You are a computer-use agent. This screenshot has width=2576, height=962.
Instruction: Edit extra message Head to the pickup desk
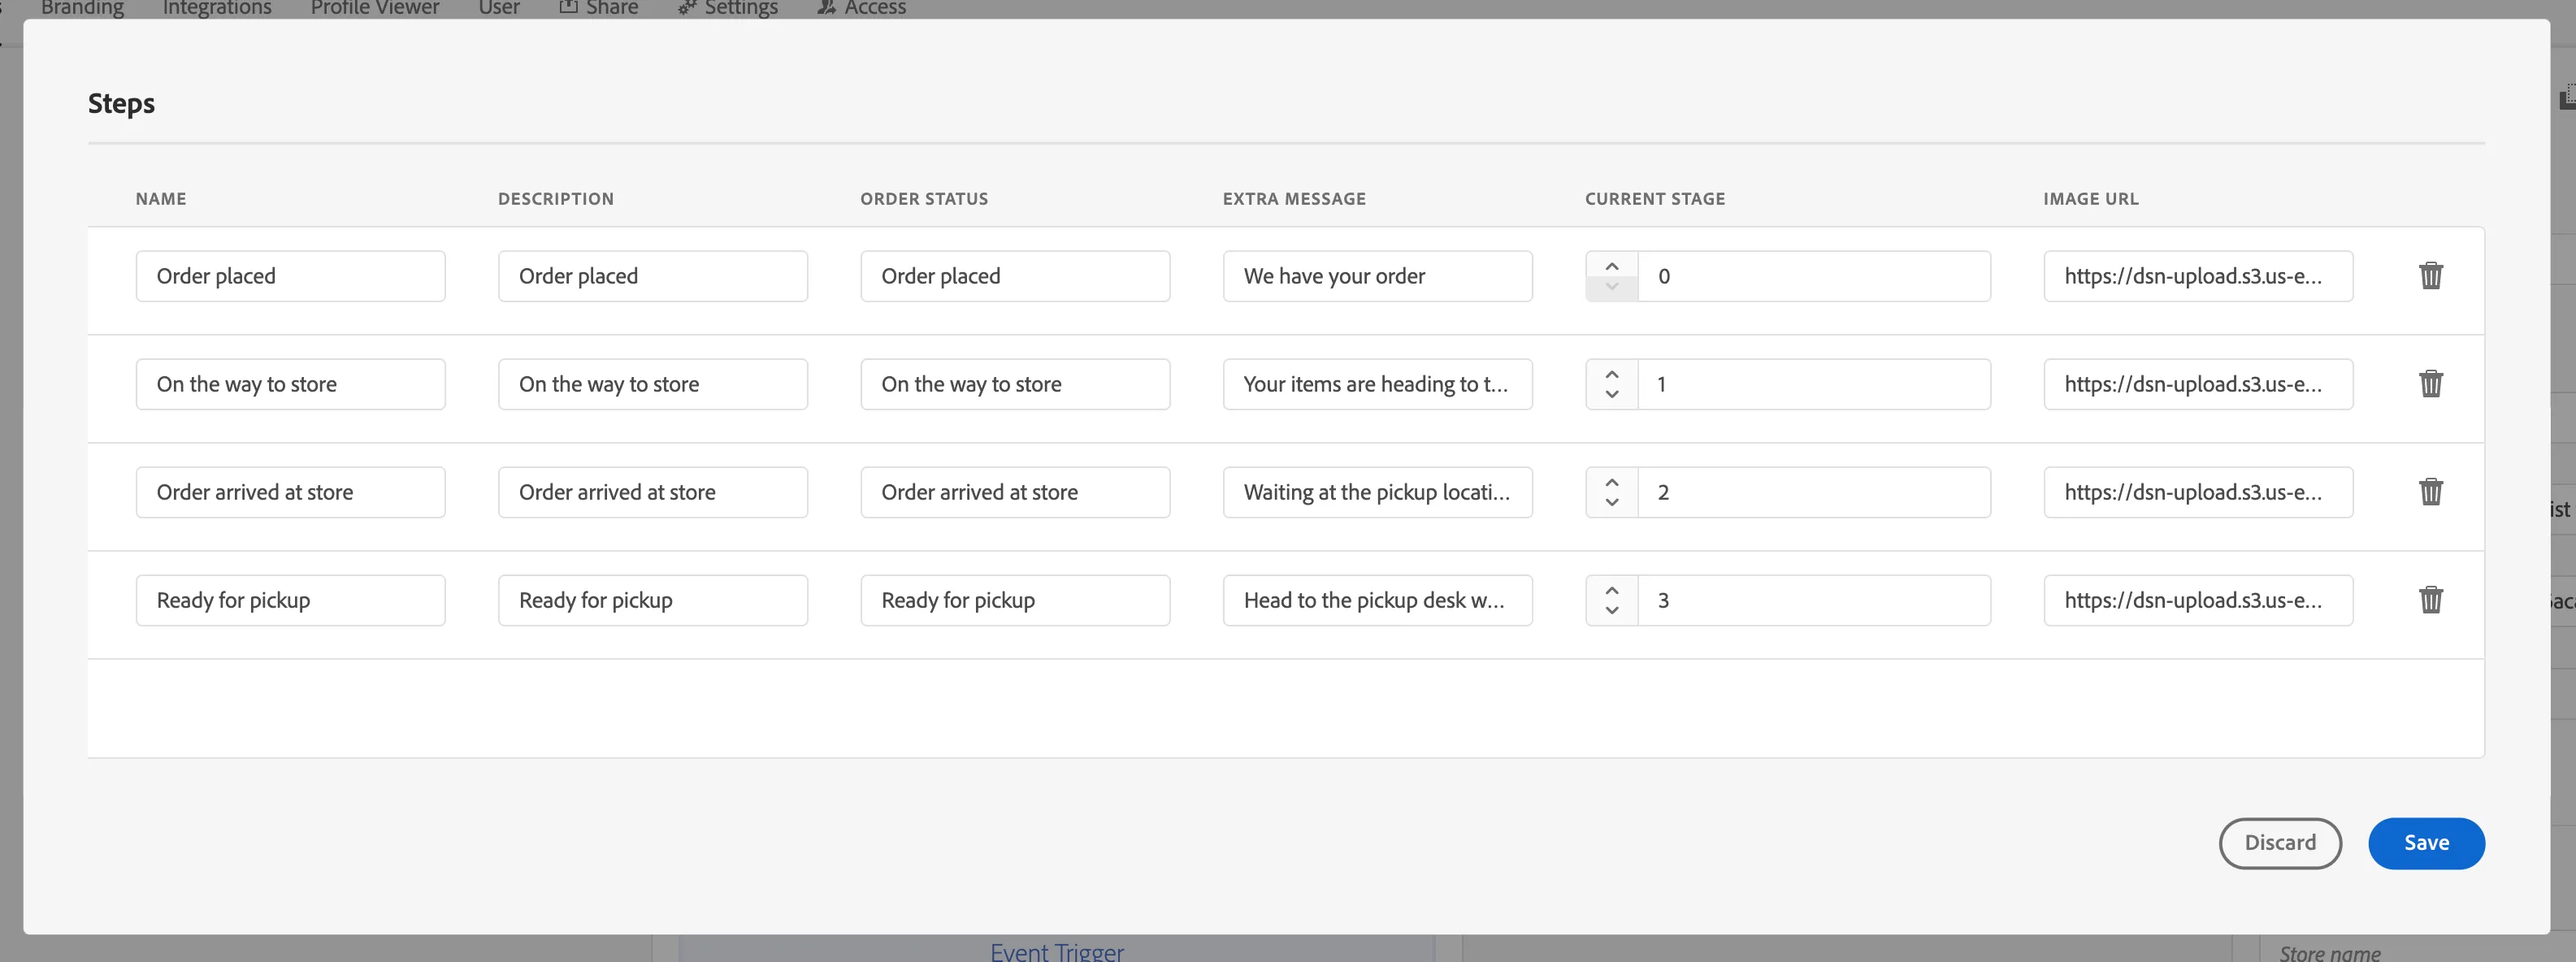1378,600
